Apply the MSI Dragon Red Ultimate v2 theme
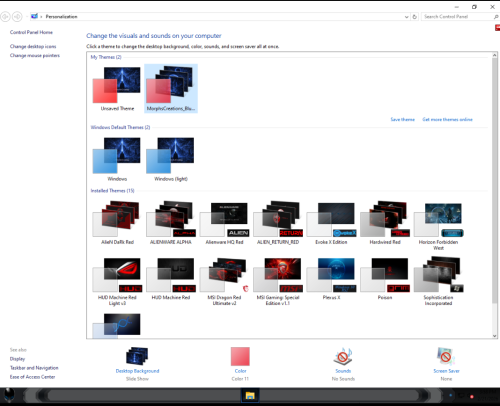This screenshot has height=406, width=500. [x=224, y=281]
